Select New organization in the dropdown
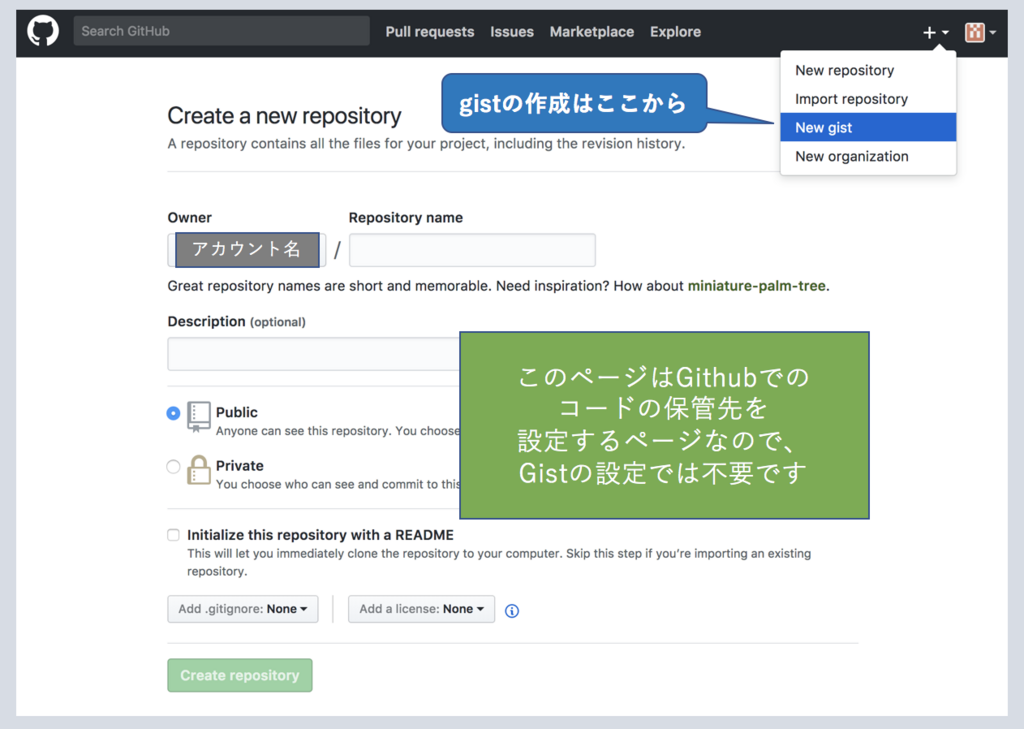 tap(868, 156)
